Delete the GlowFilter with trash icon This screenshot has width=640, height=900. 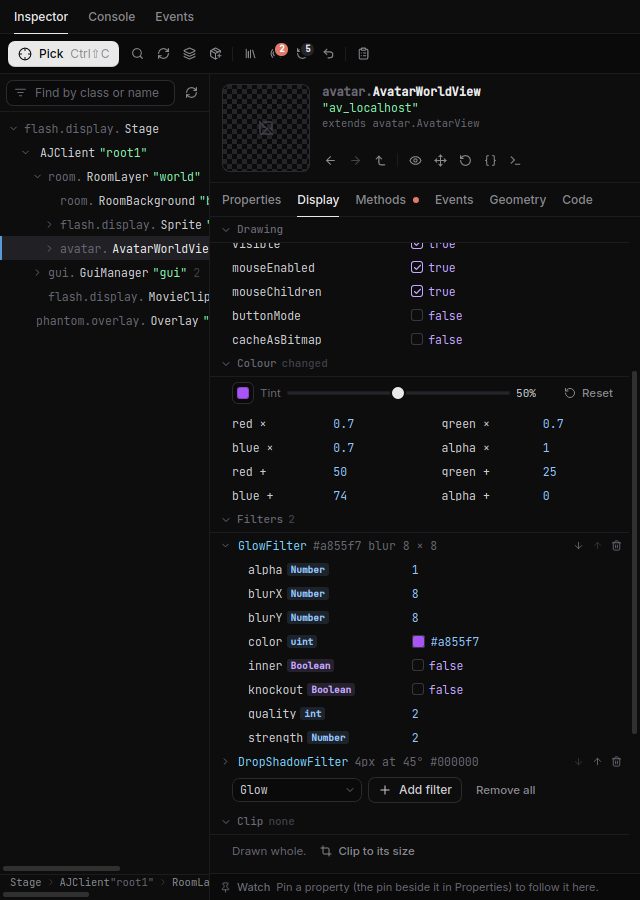616,546
